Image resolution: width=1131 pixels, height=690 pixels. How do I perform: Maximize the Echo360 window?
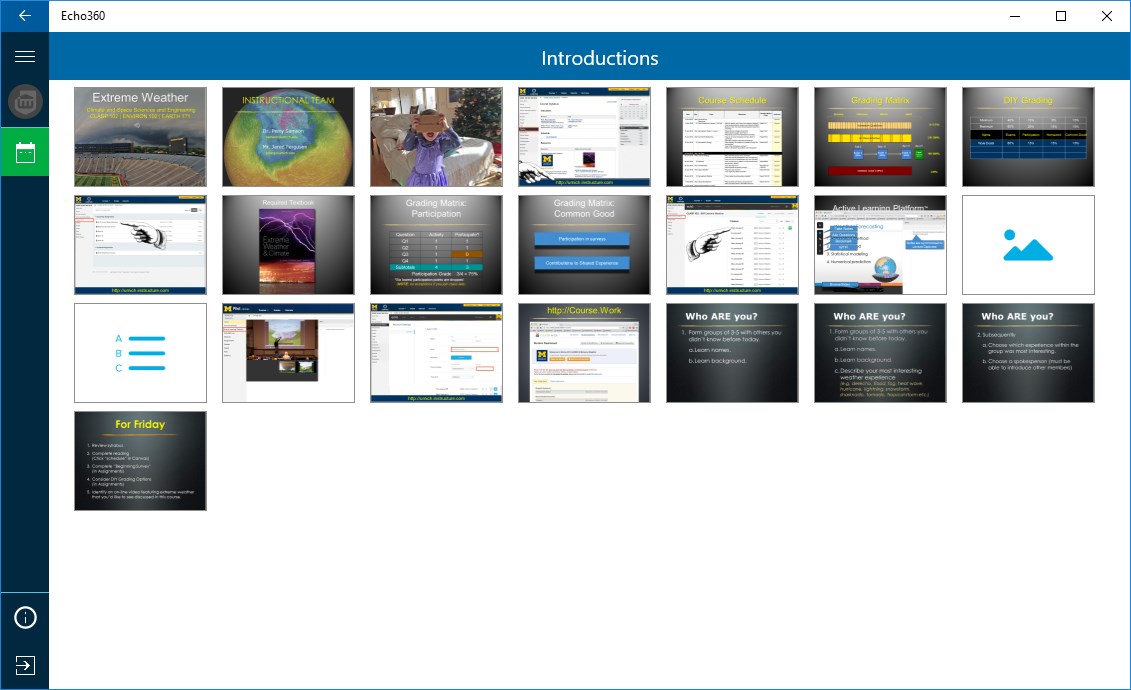click(1060, 16)
